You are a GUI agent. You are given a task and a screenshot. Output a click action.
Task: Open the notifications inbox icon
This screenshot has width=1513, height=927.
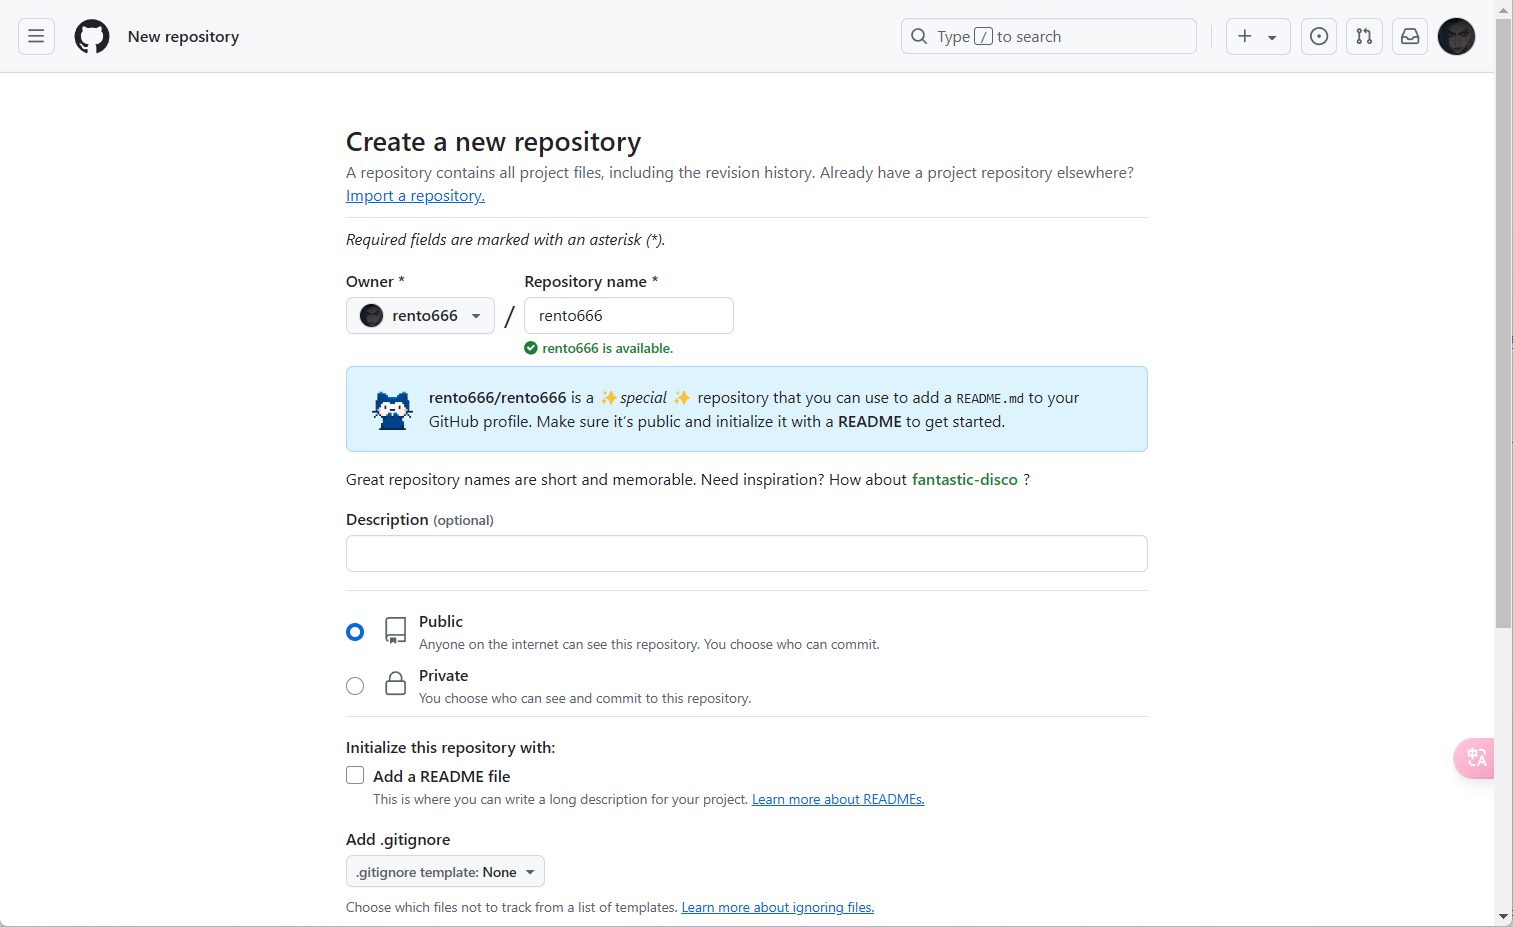(x=1410, y=37)
